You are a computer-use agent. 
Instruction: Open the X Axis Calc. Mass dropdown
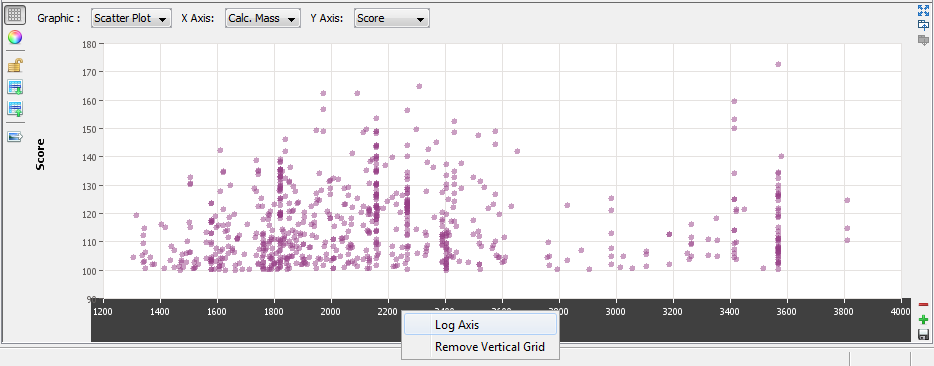(x=262, y=18)
